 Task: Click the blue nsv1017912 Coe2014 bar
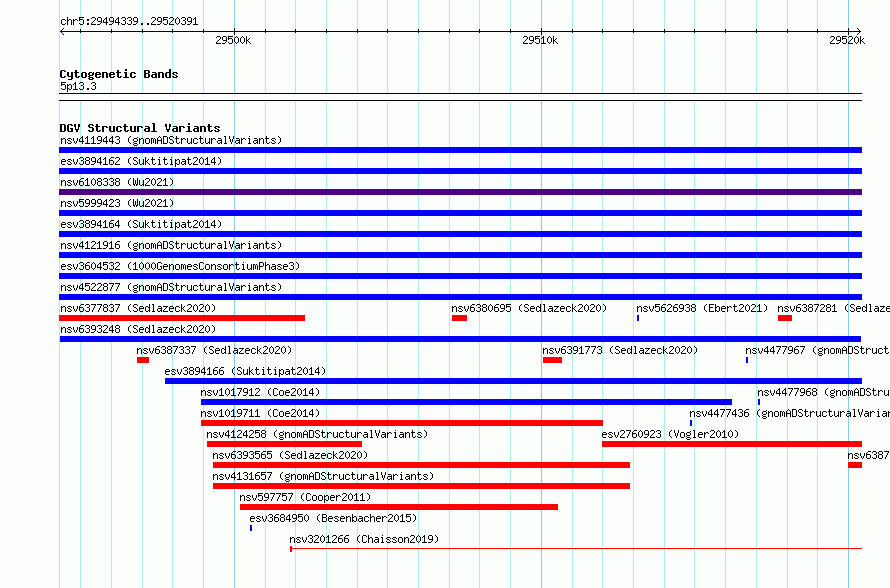pos(466,402)
